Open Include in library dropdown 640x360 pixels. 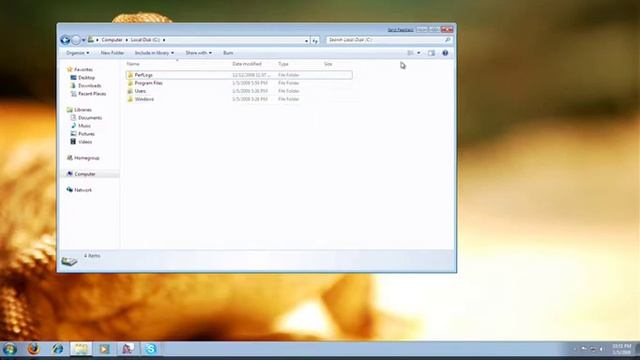(154, 53)
